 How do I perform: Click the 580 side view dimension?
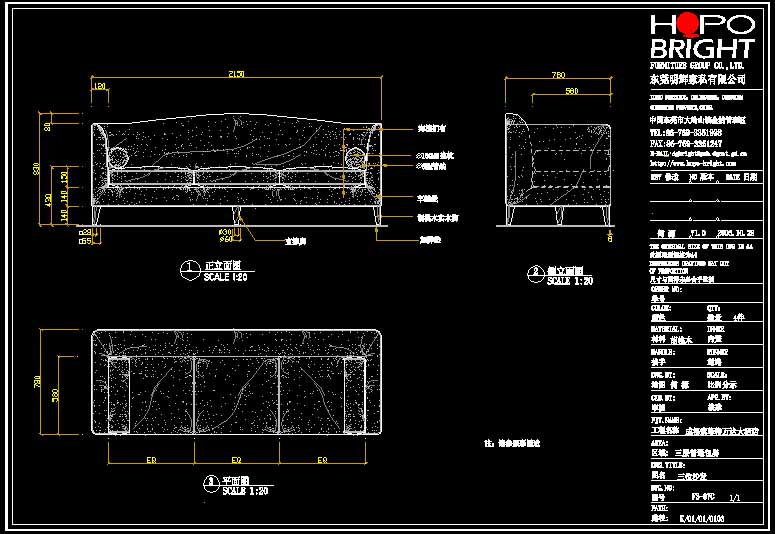[x=571, y=91]
